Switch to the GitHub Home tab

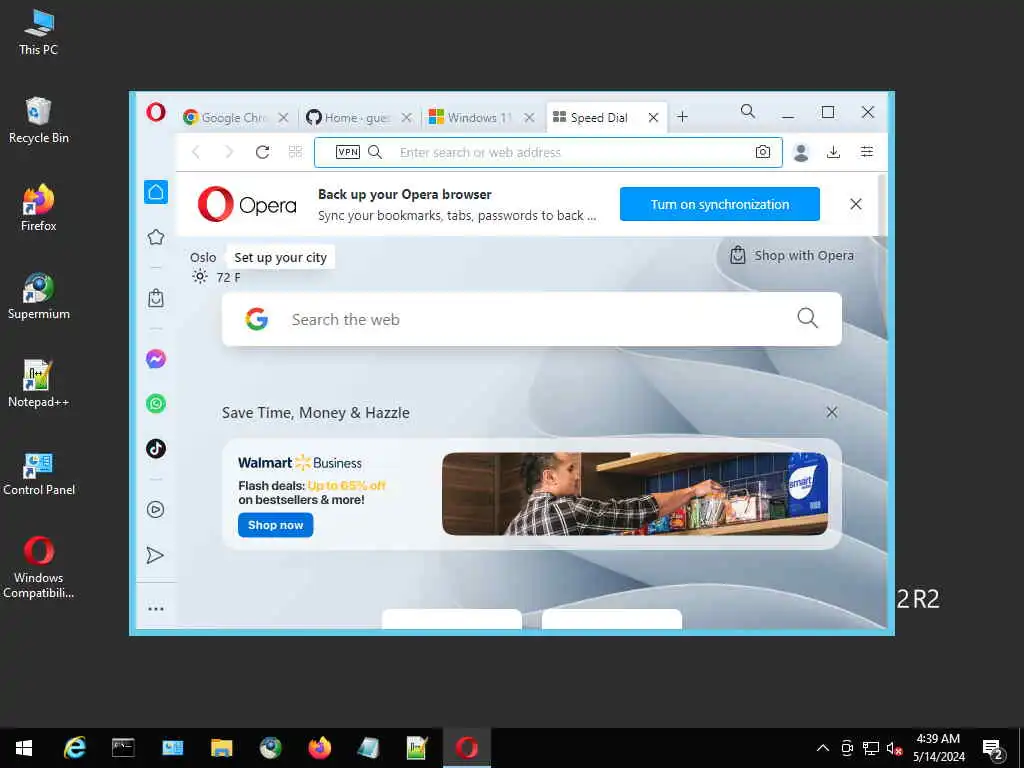(356, 118)
